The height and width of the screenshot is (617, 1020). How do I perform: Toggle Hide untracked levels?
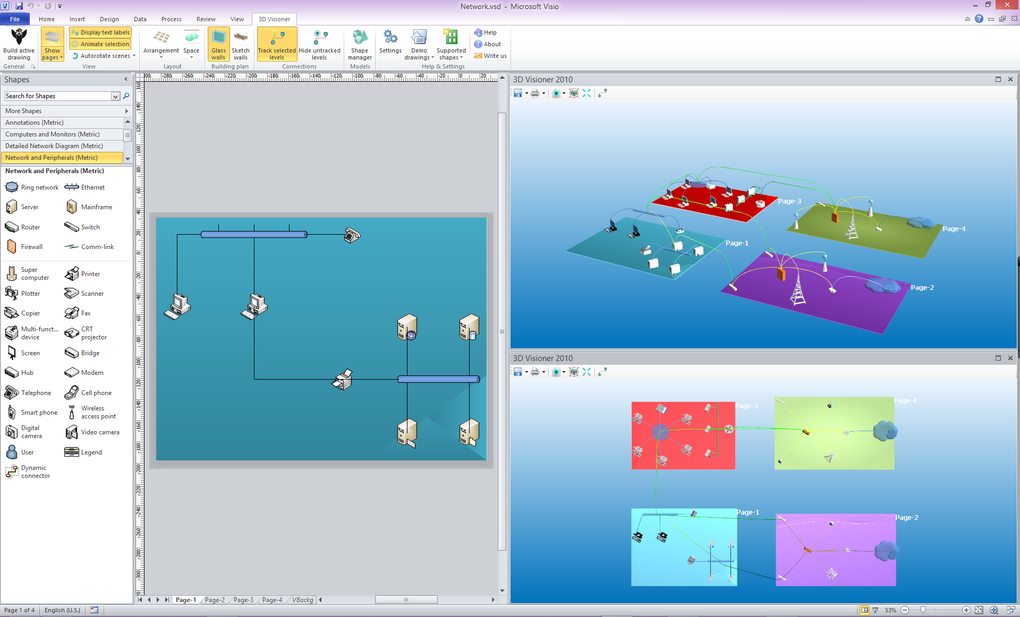pos(319,44)
